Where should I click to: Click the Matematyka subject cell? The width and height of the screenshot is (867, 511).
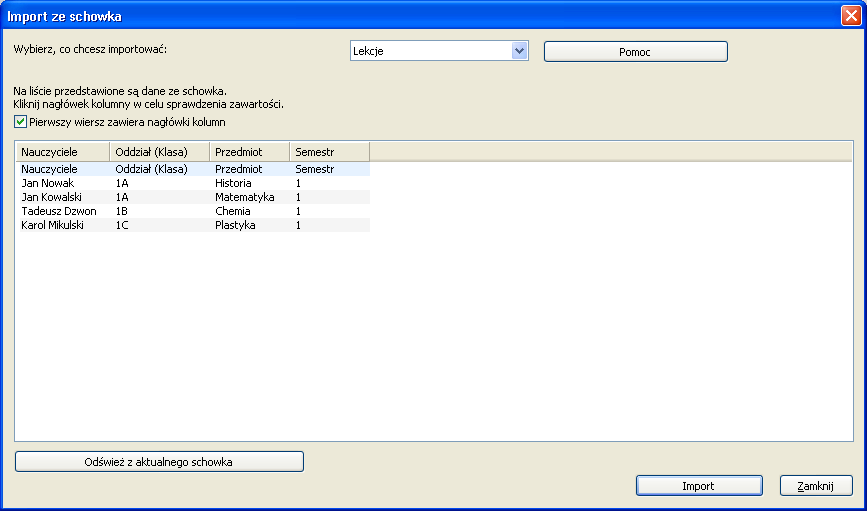(244, 198)
